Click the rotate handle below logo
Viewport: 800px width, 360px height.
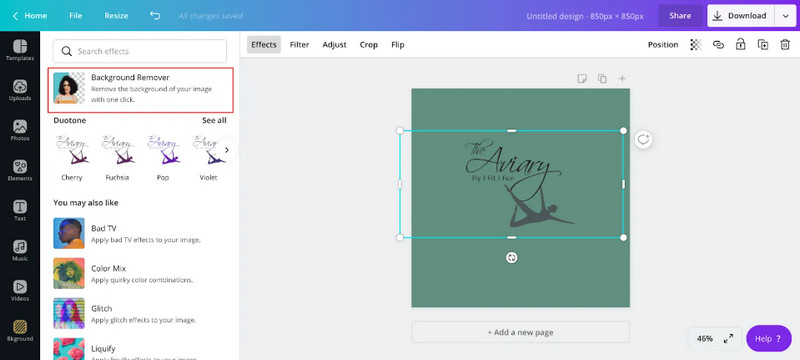512,258
